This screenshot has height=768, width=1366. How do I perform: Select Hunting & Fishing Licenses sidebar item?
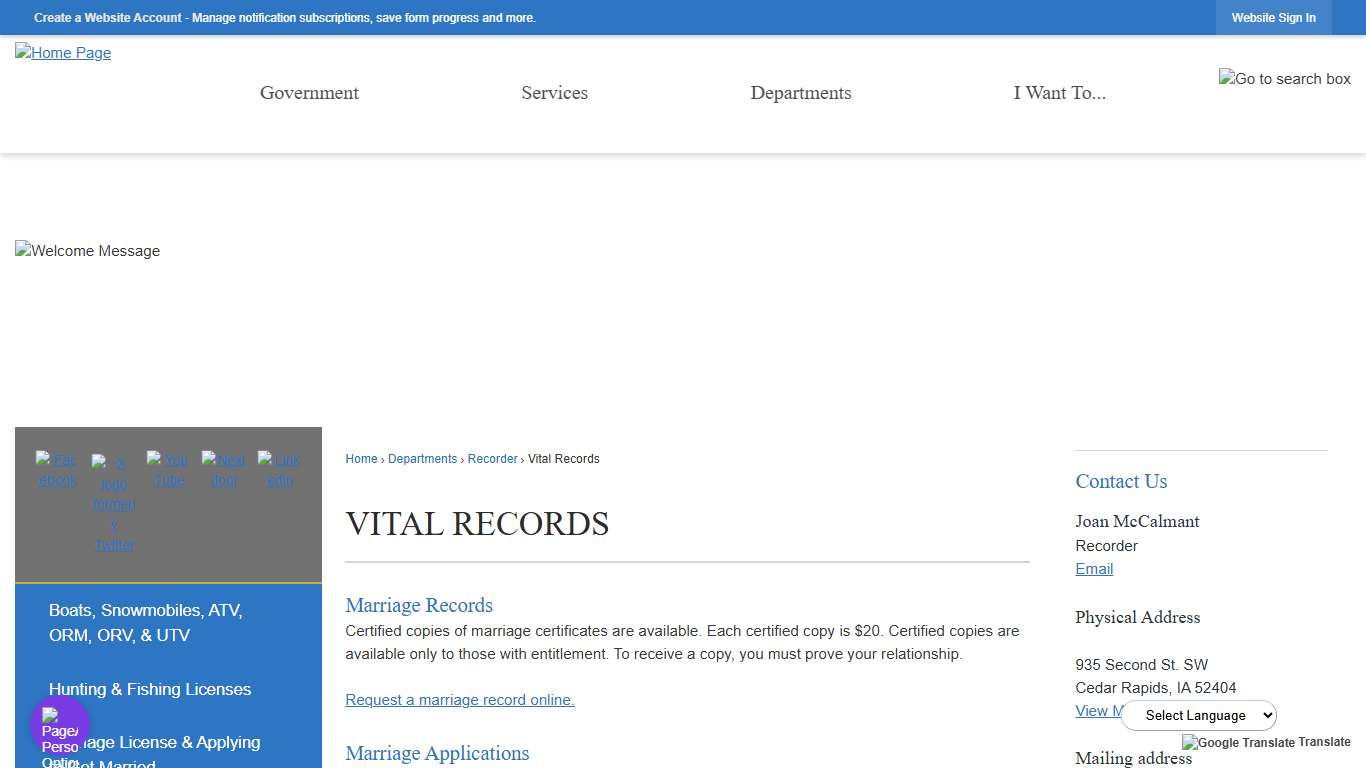pos(150,689)
